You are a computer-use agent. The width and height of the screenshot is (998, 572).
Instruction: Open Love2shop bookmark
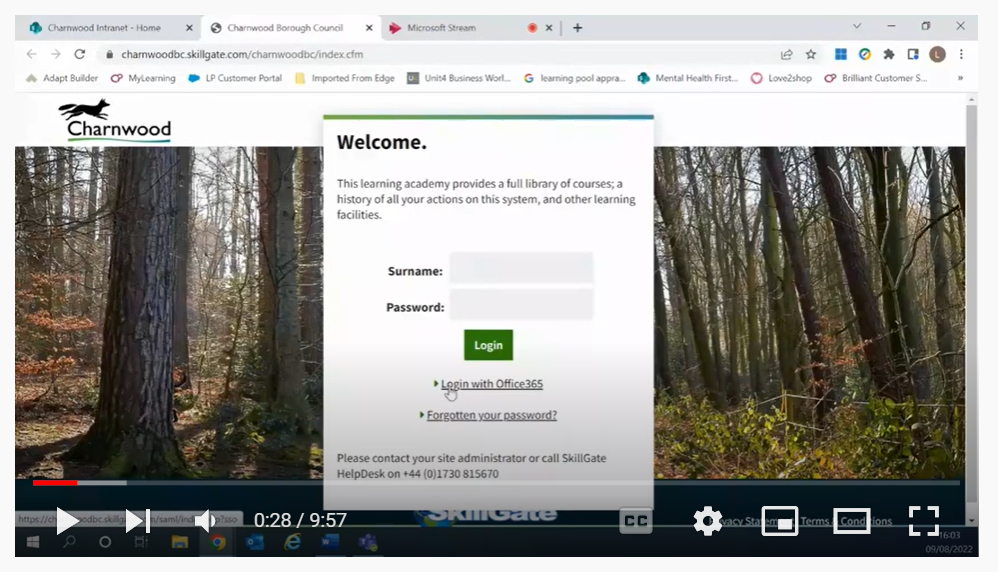(781, 78)
